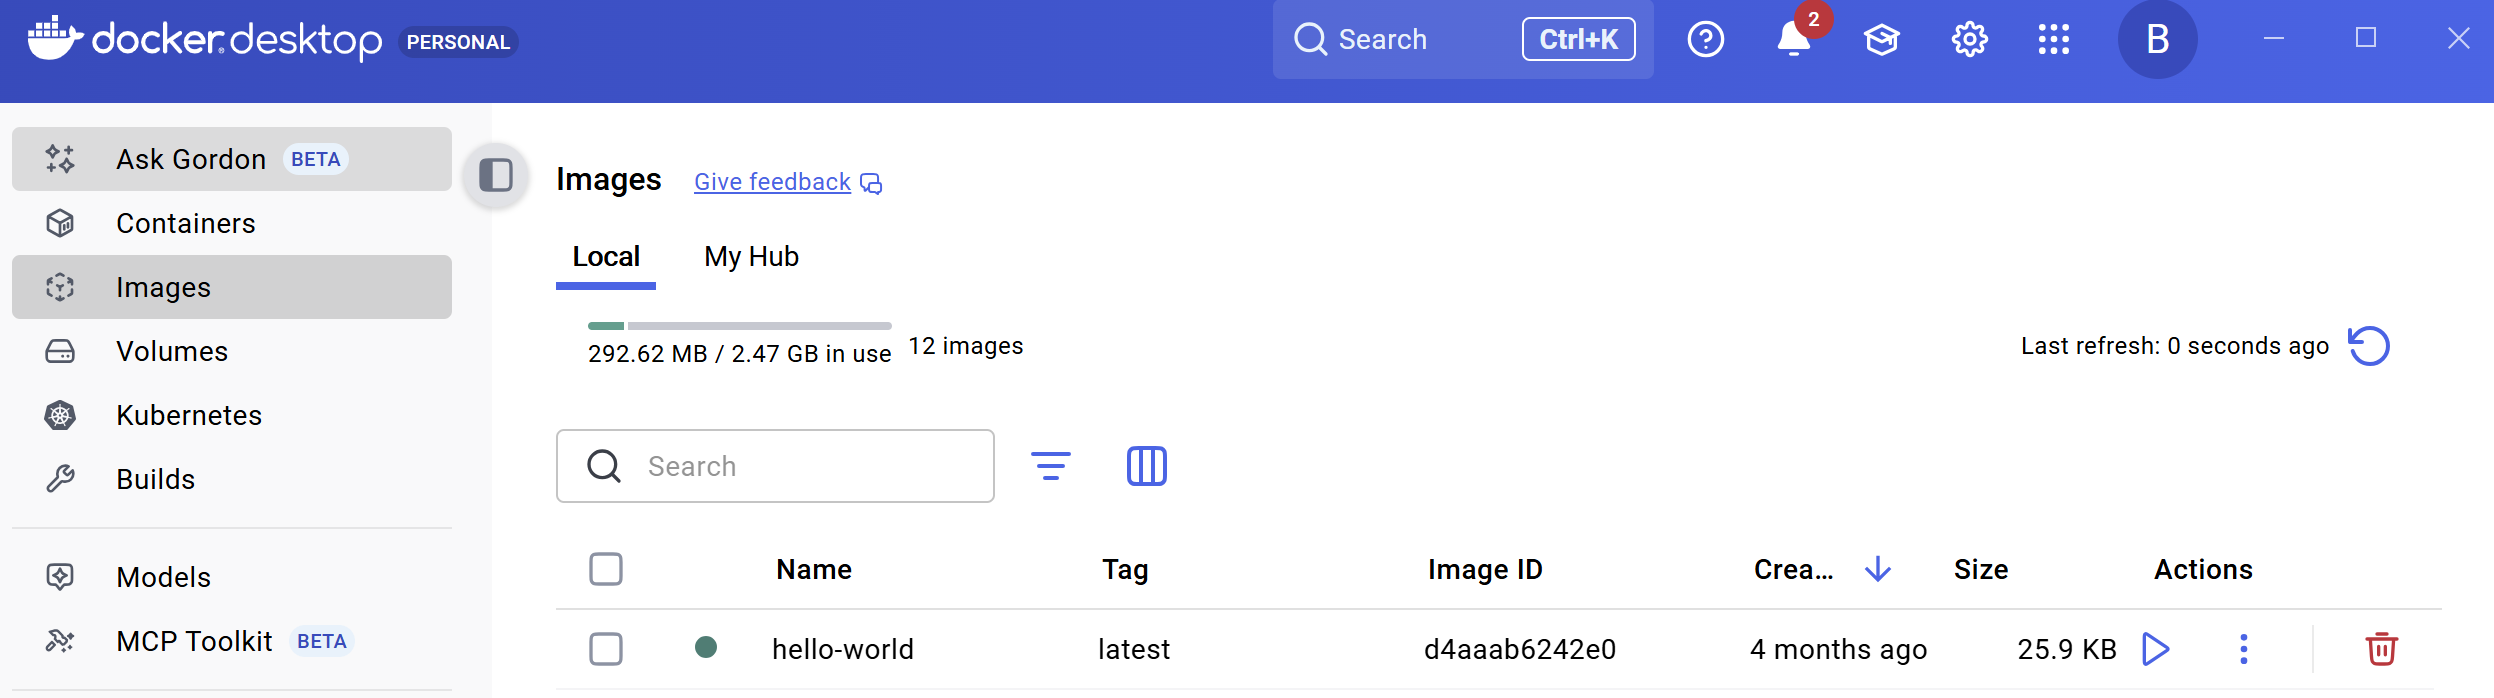Open the MCP Toolkit section
Viewport: 2494px width, 698px height.
coord(231,641)
